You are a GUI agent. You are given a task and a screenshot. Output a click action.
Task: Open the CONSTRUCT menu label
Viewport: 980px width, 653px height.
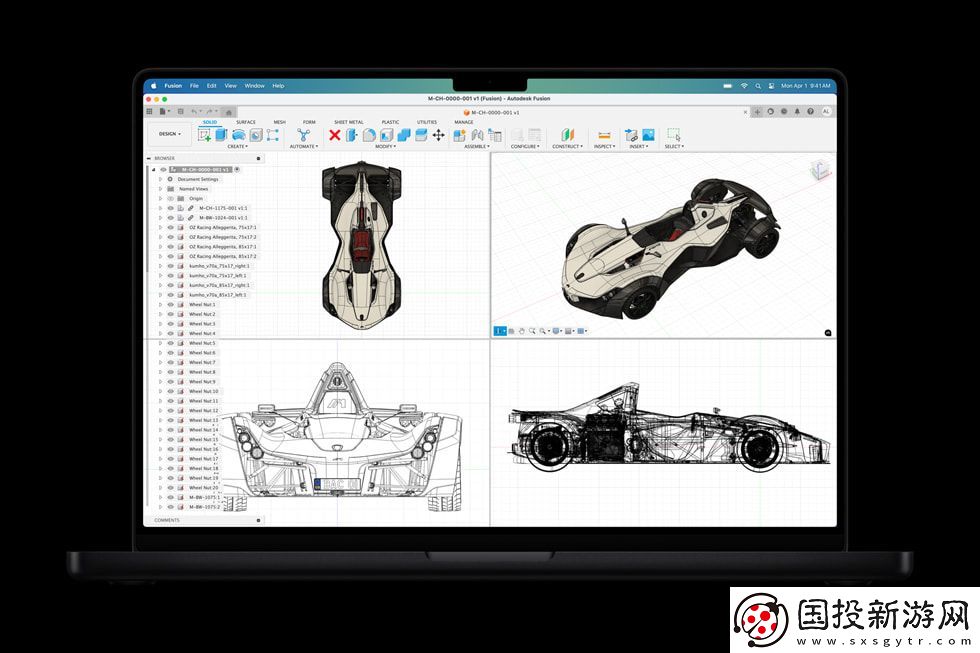[x=566, y=147]
